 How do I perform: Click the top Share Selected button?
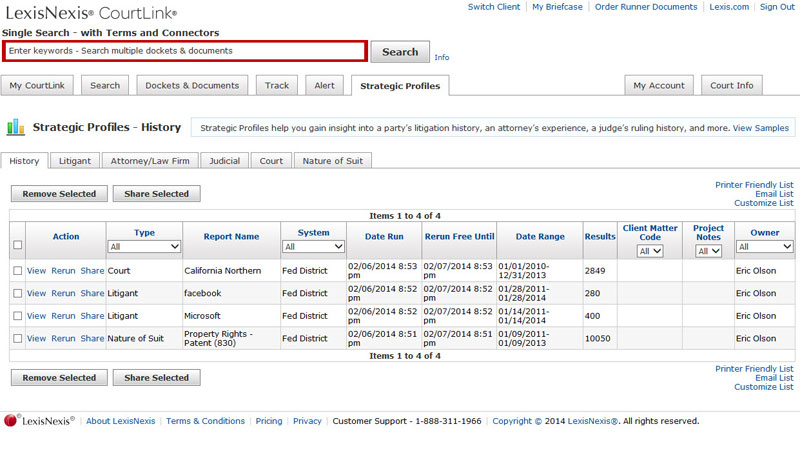[156, 194]
